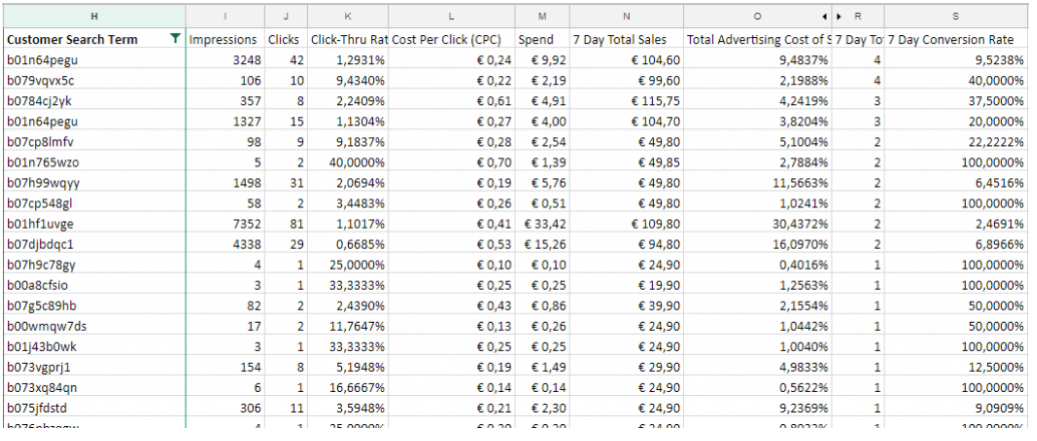The height and width of the screenshot is (441, 1037).
Task: Click the Cost Per Click (CPC) header cell
Action: click(451, 39)
